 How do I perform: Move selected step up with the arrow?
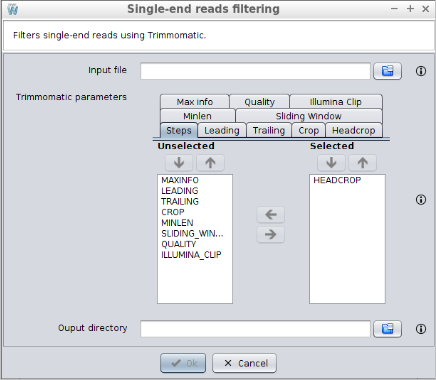(363, 163)
